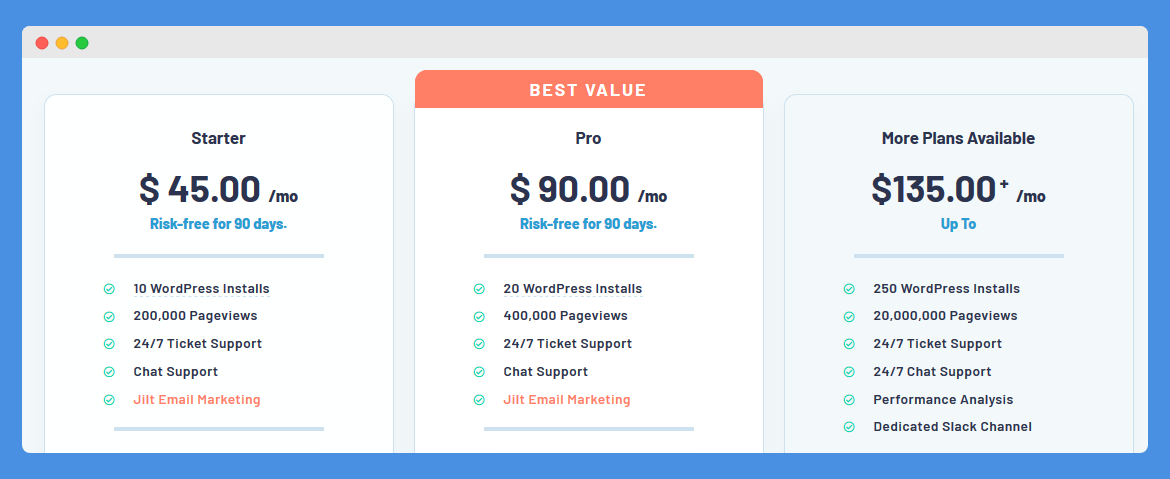The image size is (1170, 479).
Task: Click the checkmark icon beside Dedicated Slack Channel
Action: pos(849,428)
